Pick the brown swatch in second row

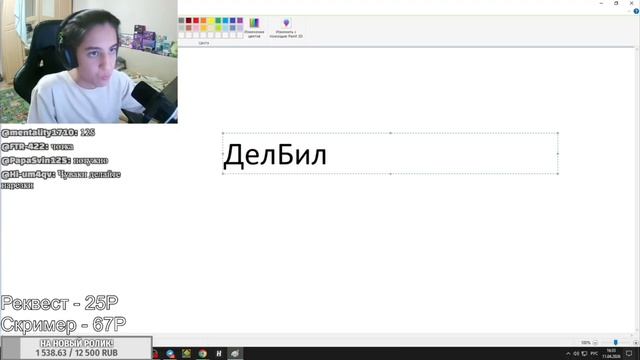pyautogui.click(x=189, y=28)
